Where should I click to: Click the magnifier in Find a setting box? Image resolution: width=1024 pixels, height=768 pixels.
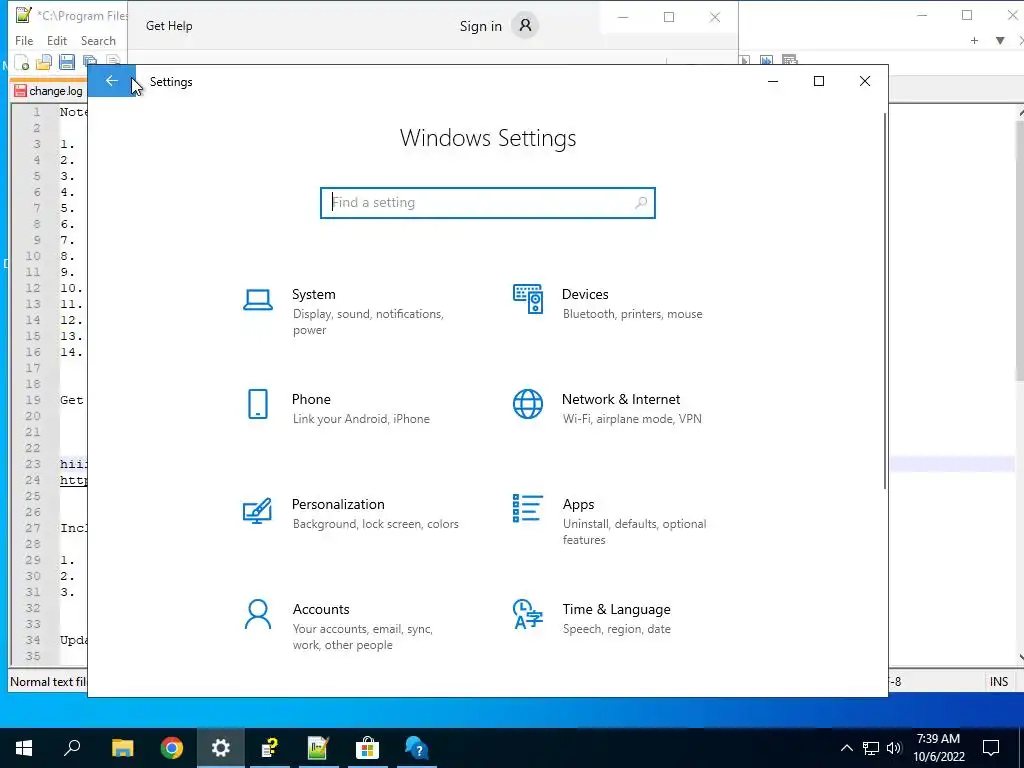click(x=641, y=202)
